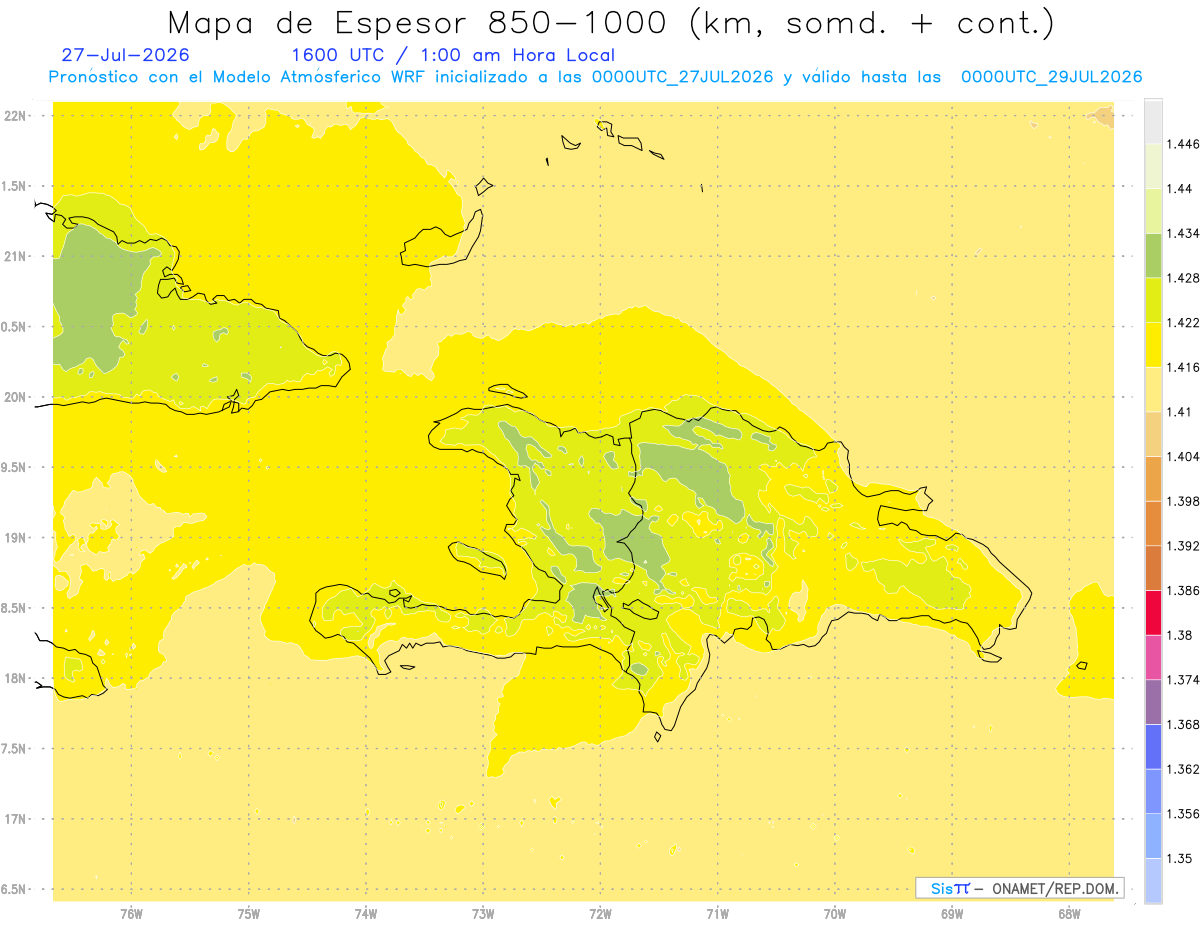The height and width of the screenshot is (927, 1200).
Task: Pick the blue legend swatch between 1.362 and 1.368
Action: (1153, 747)
